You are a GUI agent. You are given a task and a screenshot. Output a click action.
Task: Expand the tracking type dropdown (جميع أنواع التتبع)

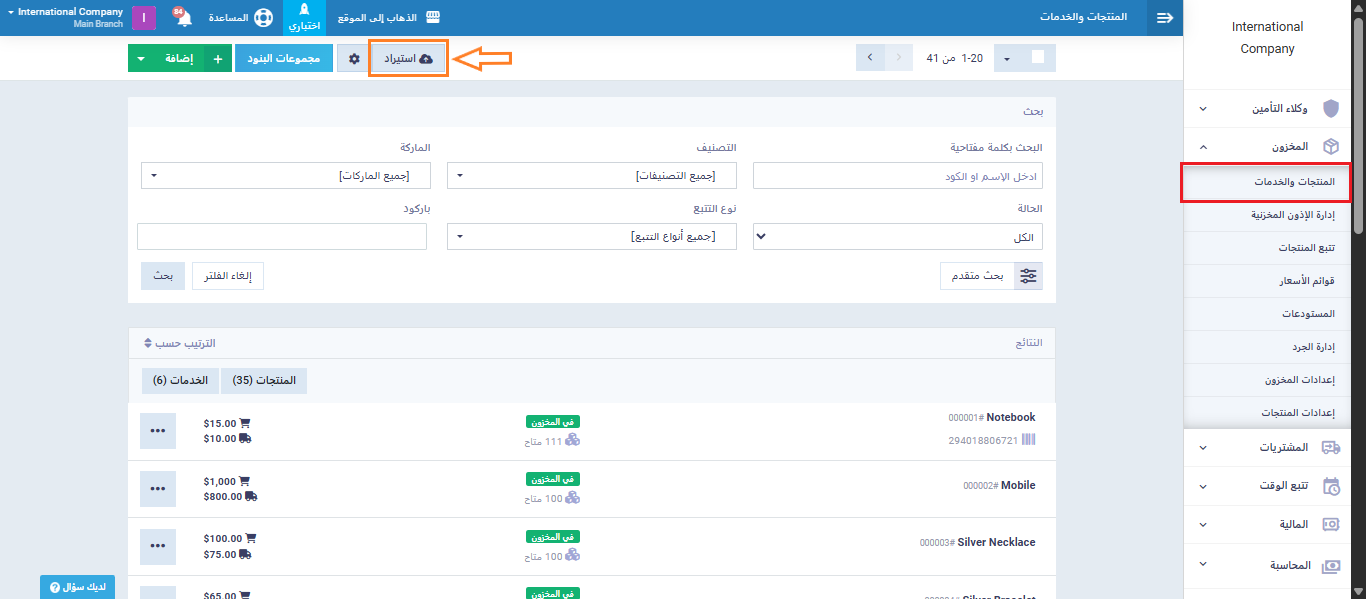(591, 237)
